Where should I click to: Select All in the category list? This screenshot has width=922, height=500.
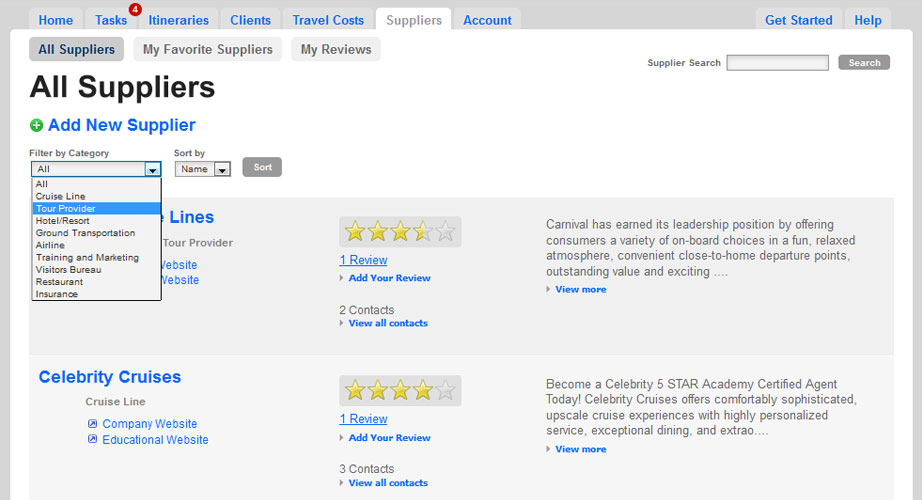96,184
